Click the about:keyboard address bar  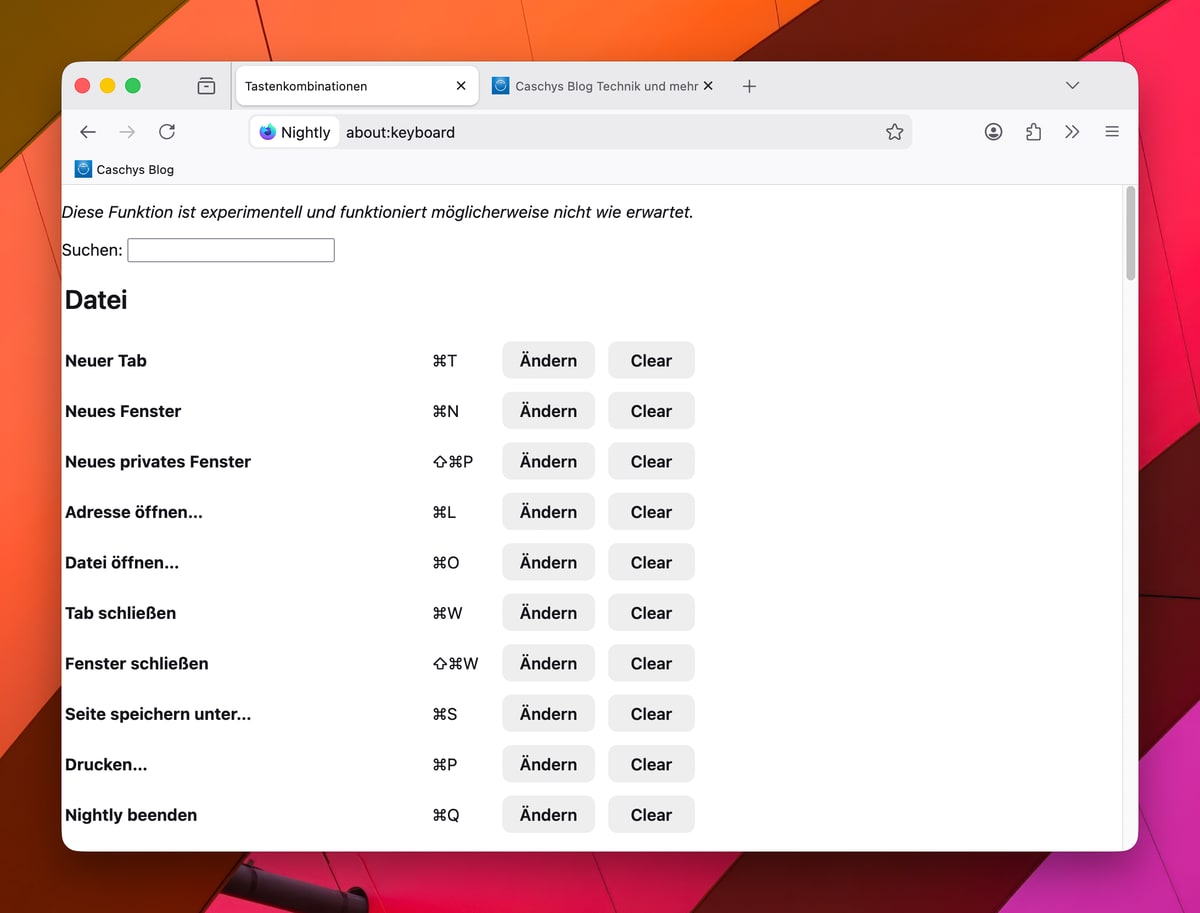point(600,132)
